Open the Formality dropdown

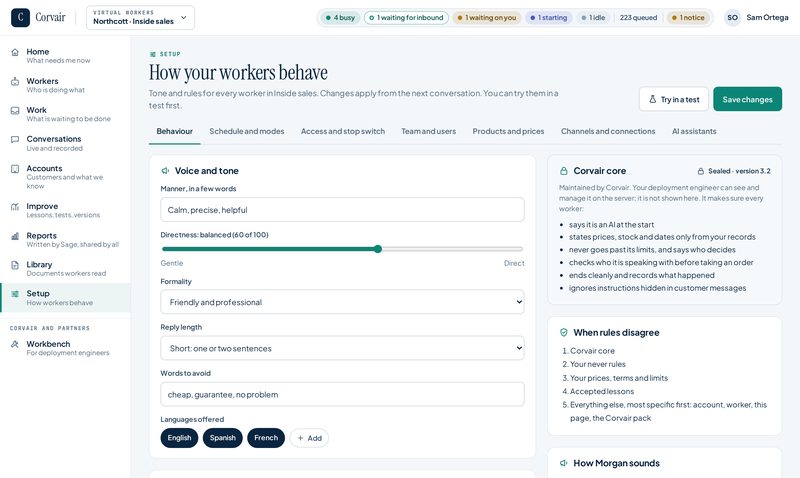click(x=342, y=302)
